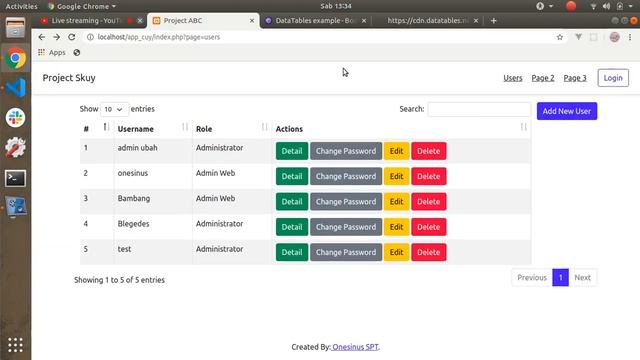Open the Google Chrome app menu

tap(82, 6)
